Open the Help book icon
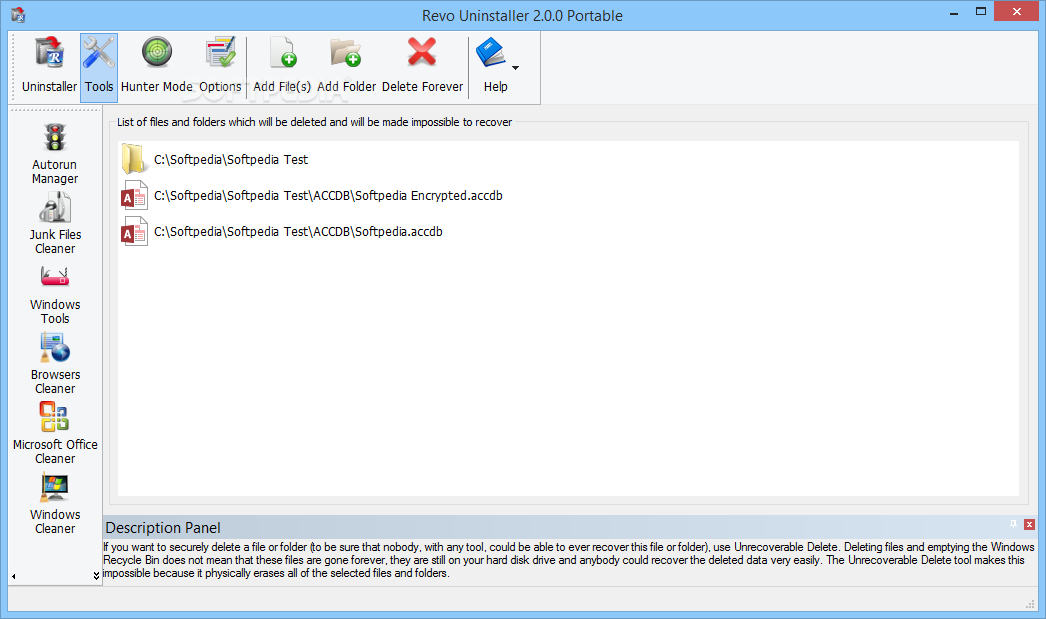Screen dimensions: 1046x619 [492, 53]
